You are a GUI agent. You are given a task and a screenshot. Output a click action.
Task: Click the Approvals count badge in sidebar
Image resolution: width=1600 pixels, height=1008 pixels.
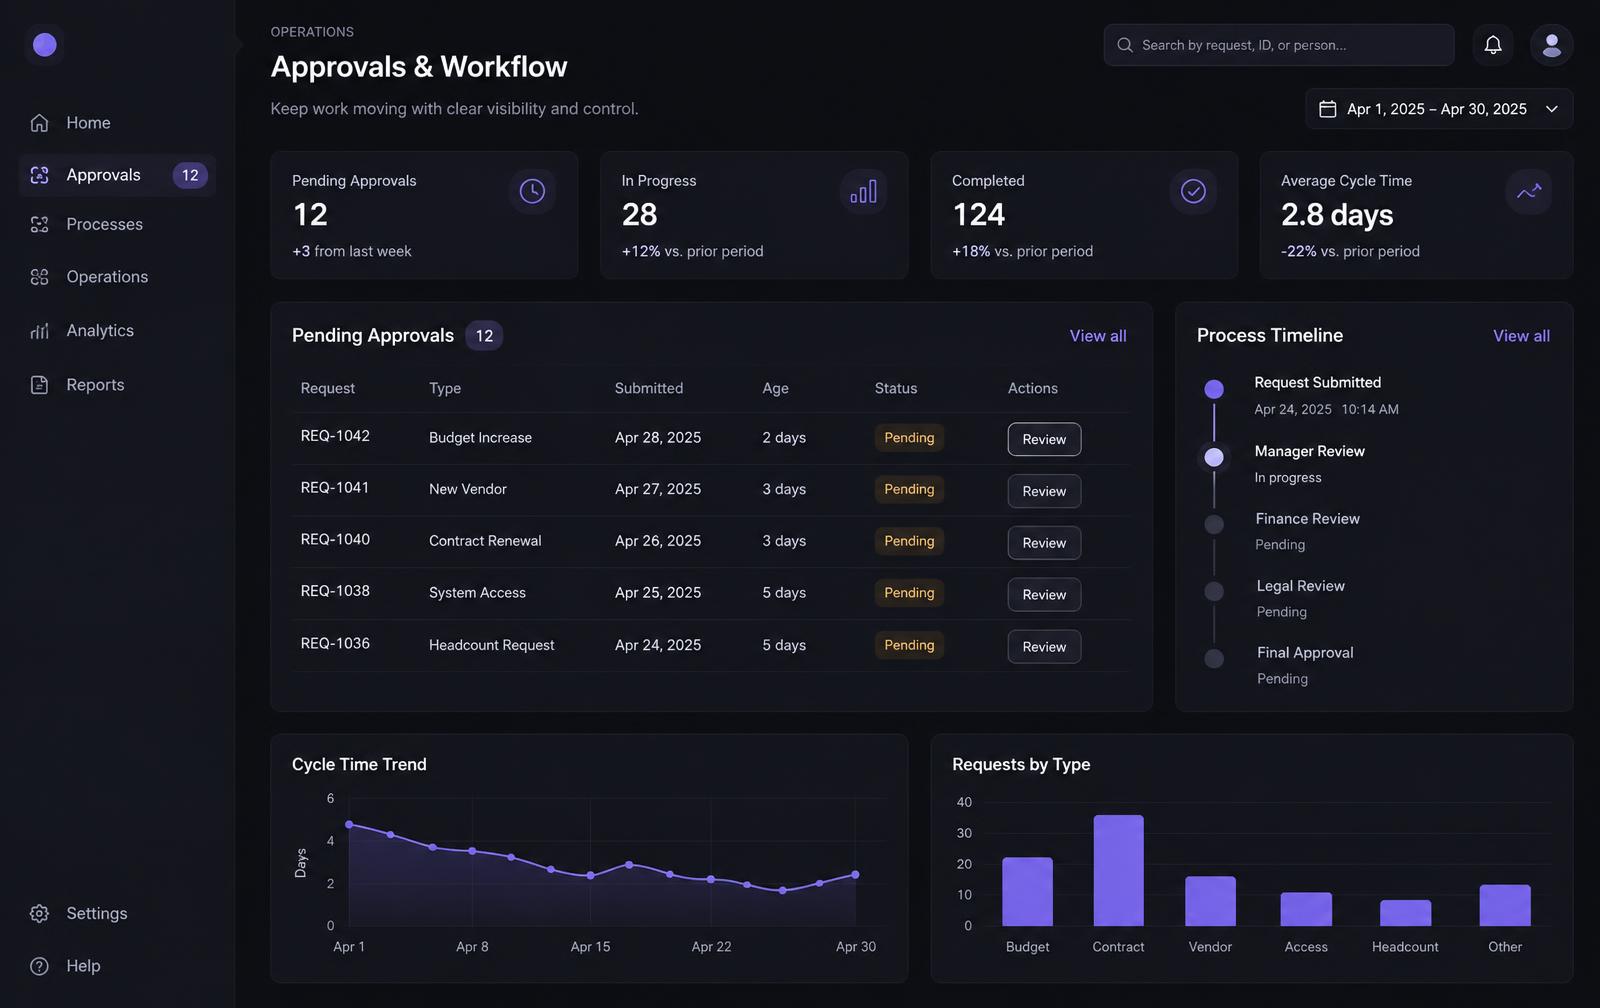[x=190, y=175]
